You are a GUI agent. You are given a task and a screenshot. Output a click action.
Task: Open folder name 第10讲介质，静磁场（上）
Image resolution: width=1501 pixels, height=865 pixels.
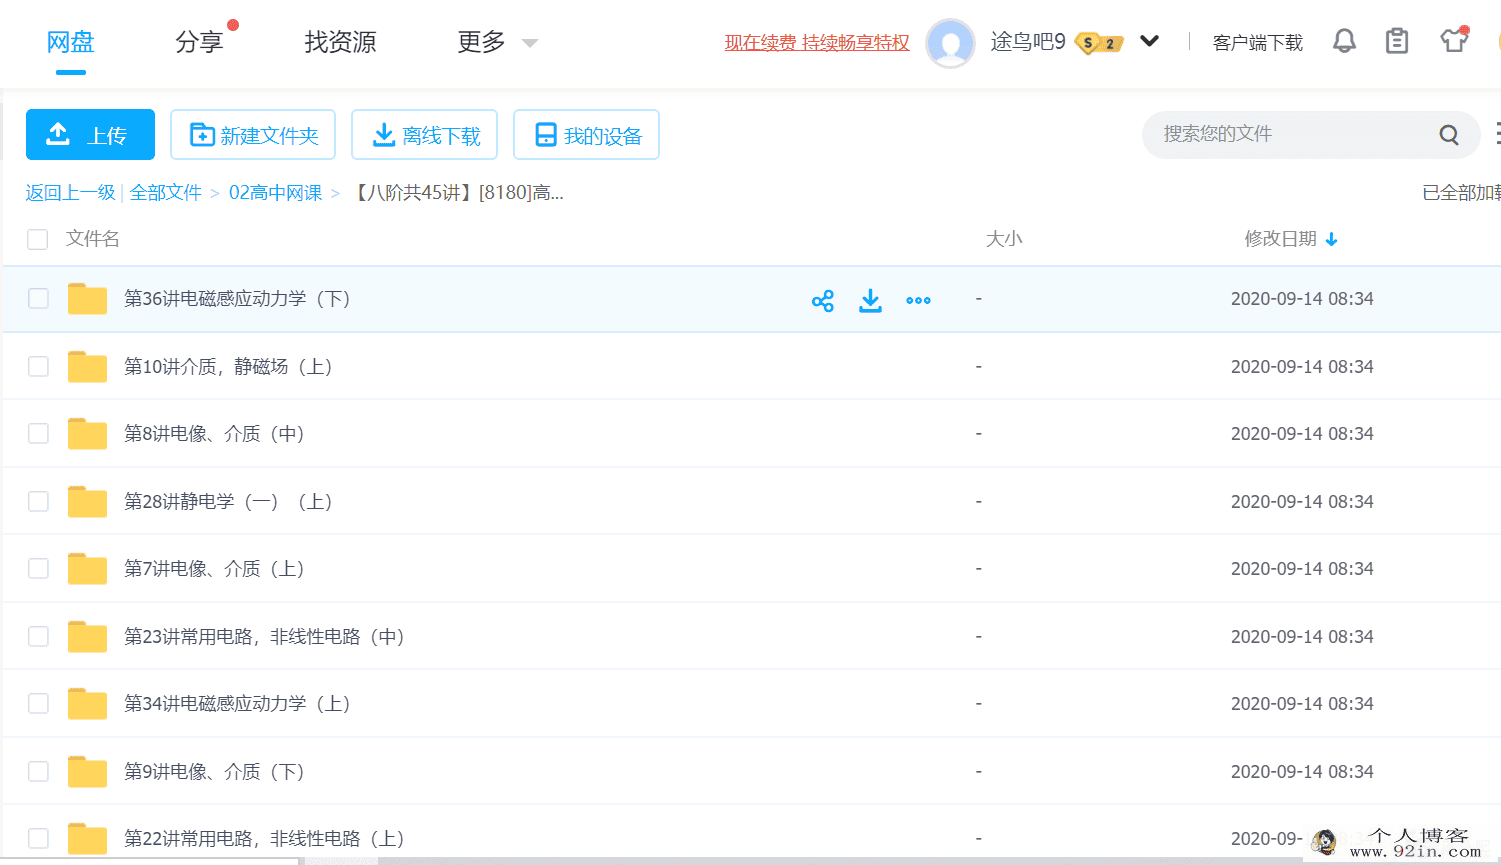click(x=228, y=367)
